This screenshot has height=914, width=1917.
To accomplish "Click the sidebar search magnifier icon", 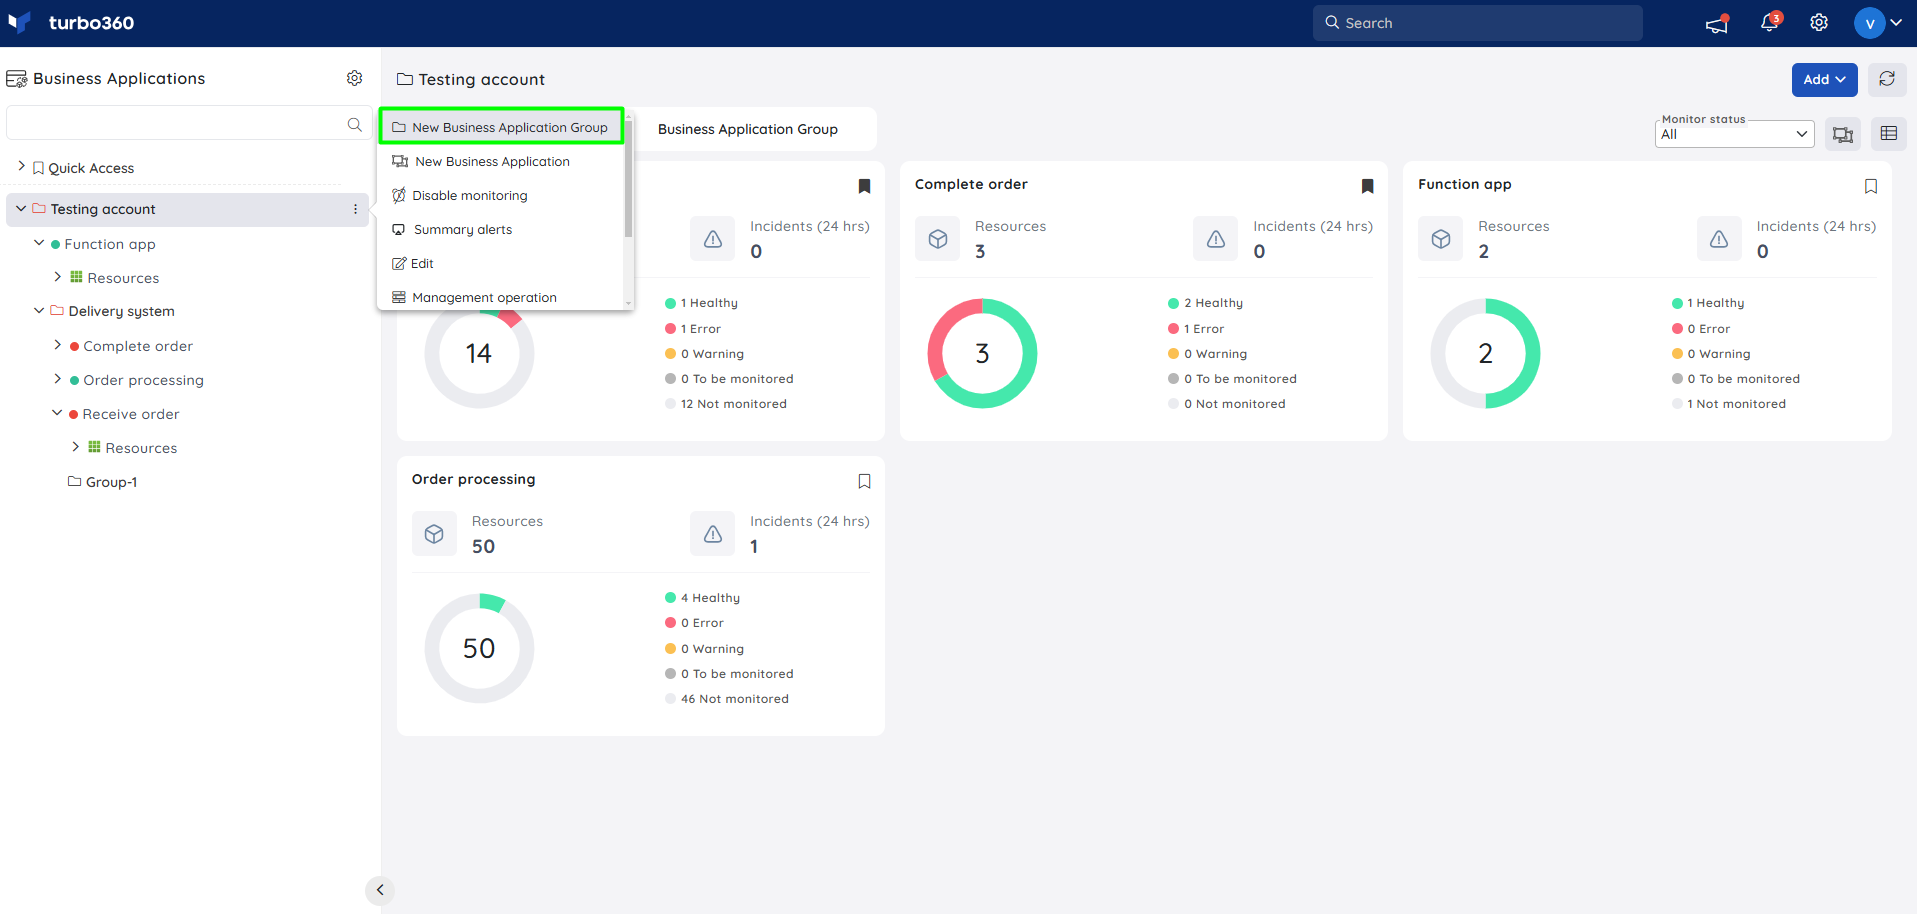I will point(354,125).
